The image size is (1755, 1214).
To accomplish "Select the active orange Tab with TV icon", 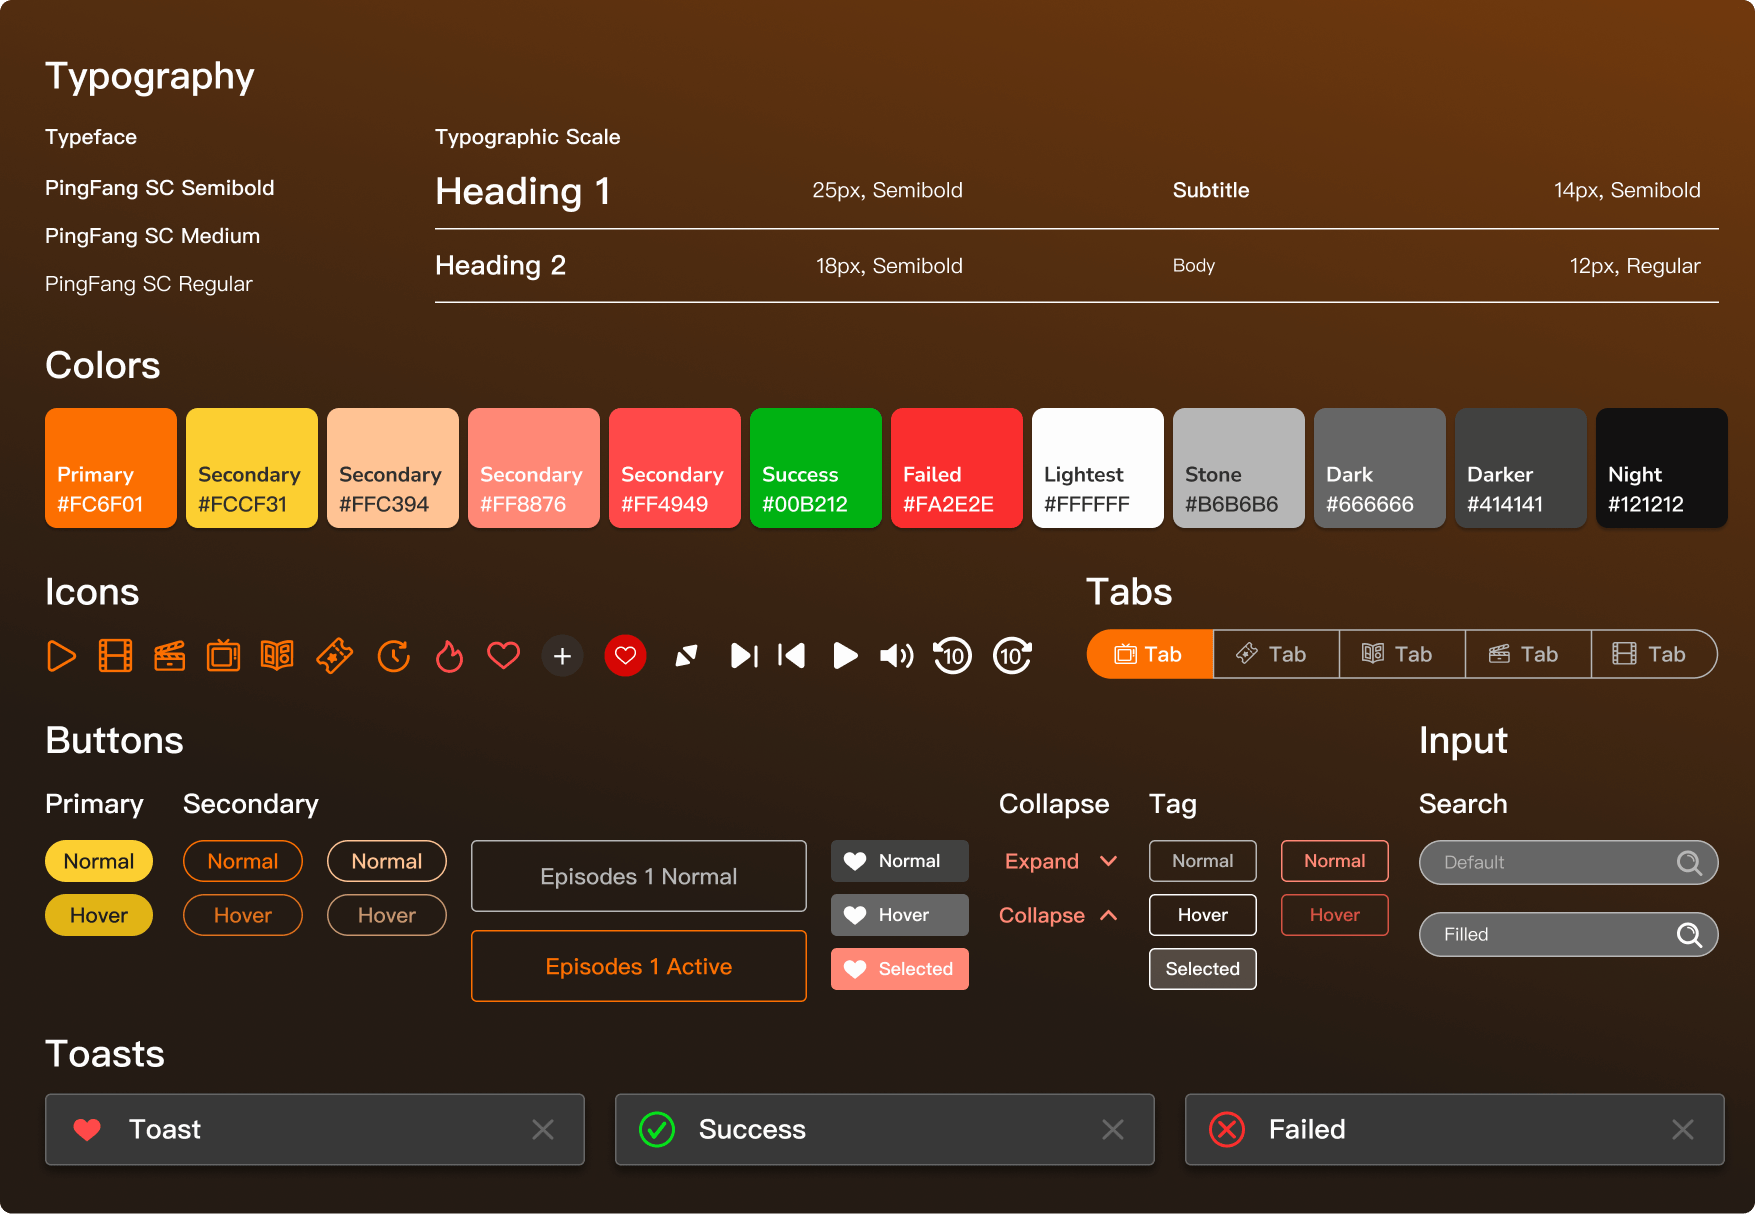I will click(1150, 654).
